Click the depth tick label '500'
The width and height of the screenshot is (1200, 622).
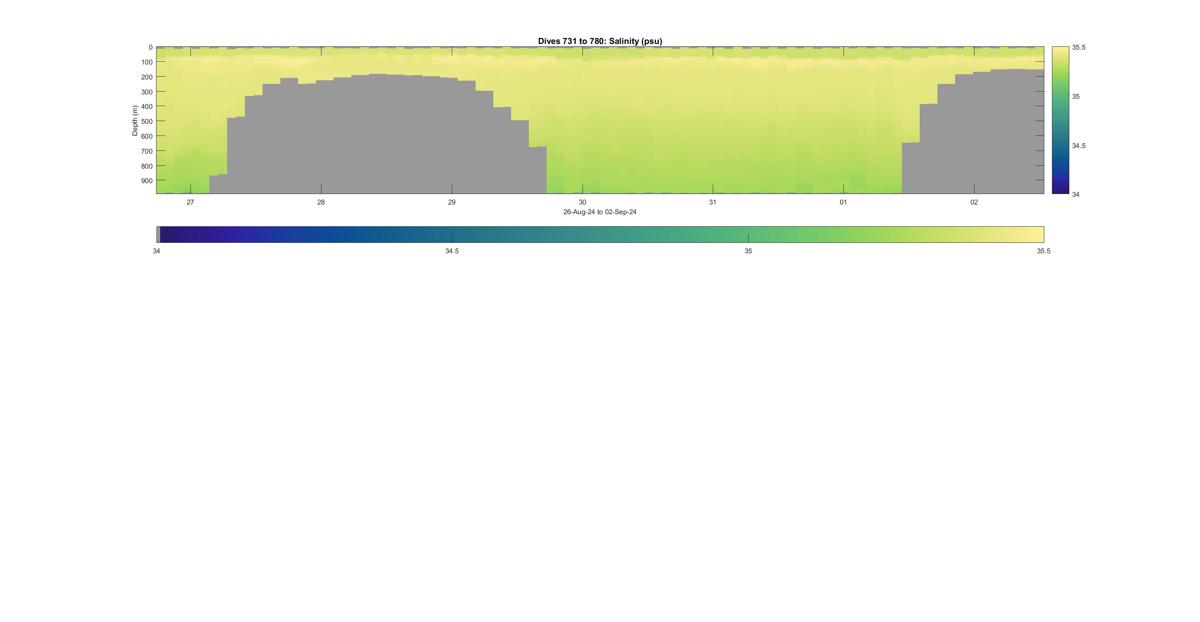click(146, 122)
